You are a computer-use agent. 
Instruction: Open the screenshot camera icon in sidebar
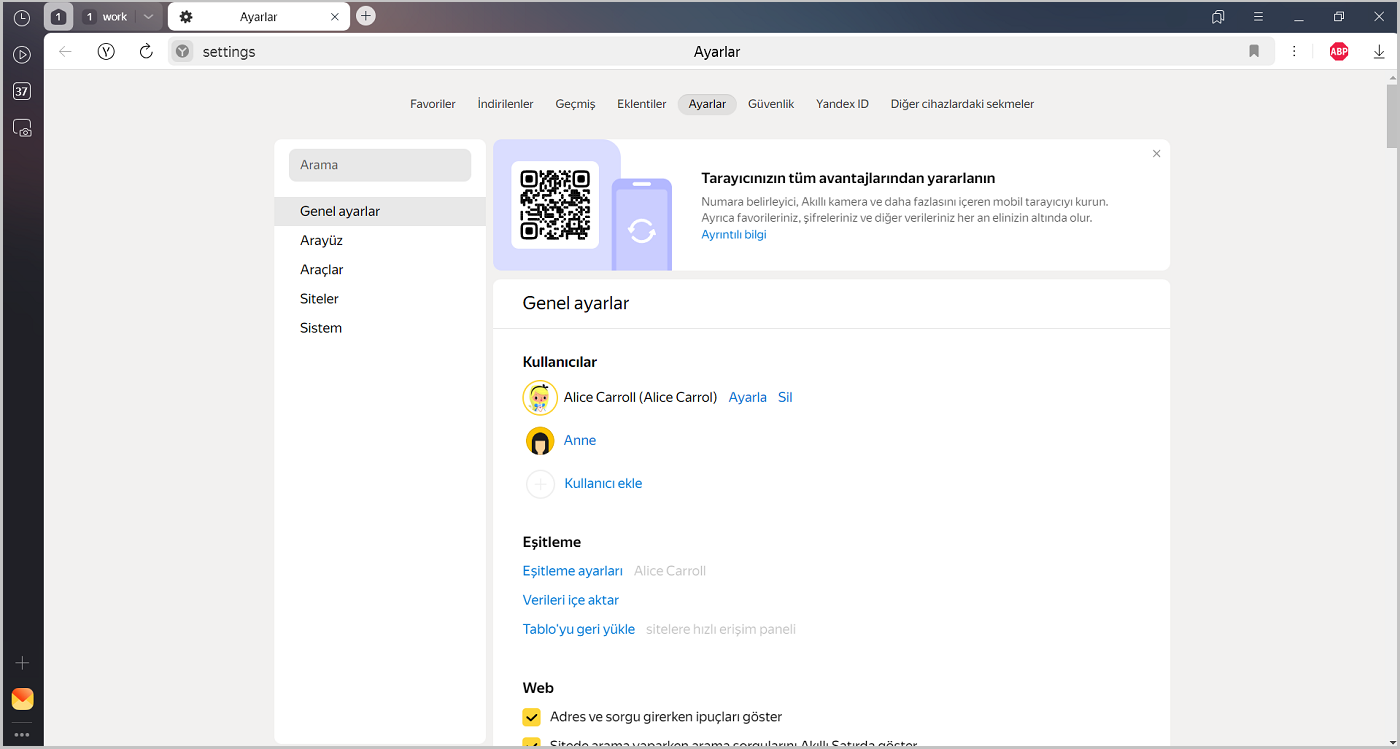[x=22, y=128]
